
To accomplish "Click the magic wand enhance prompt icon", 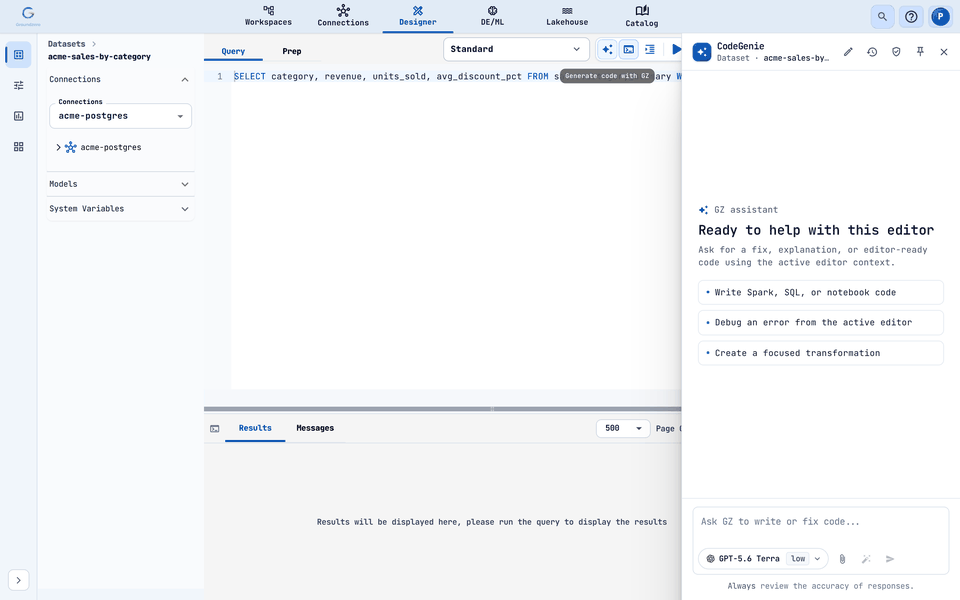I will click(x=866, y=558).
